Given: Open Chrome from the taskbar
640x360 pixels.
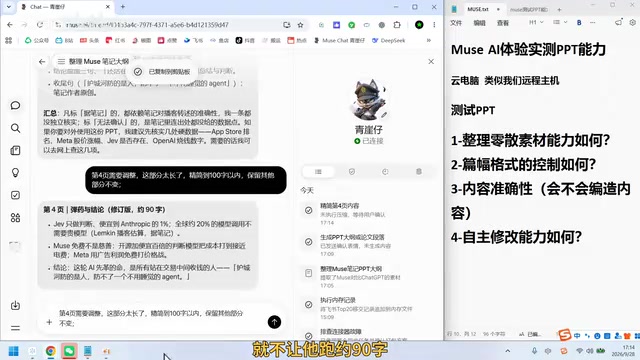Looking at the screenshot, I should [x=51, y=351].
